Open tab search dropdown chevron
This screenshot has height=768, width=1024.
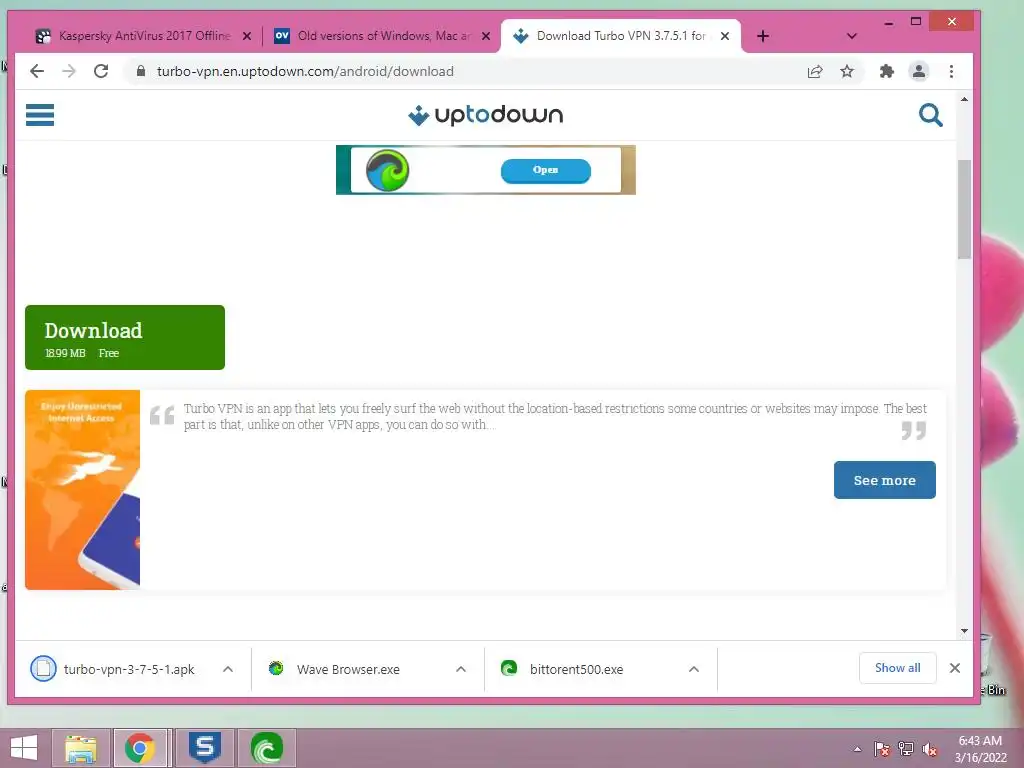pyautogui.click(x=852, y=36)
